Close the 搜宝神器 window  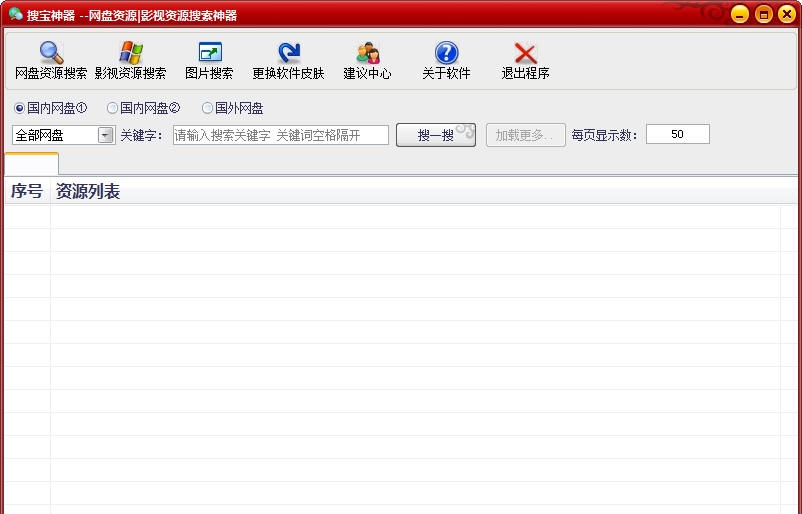pos(787,14)
